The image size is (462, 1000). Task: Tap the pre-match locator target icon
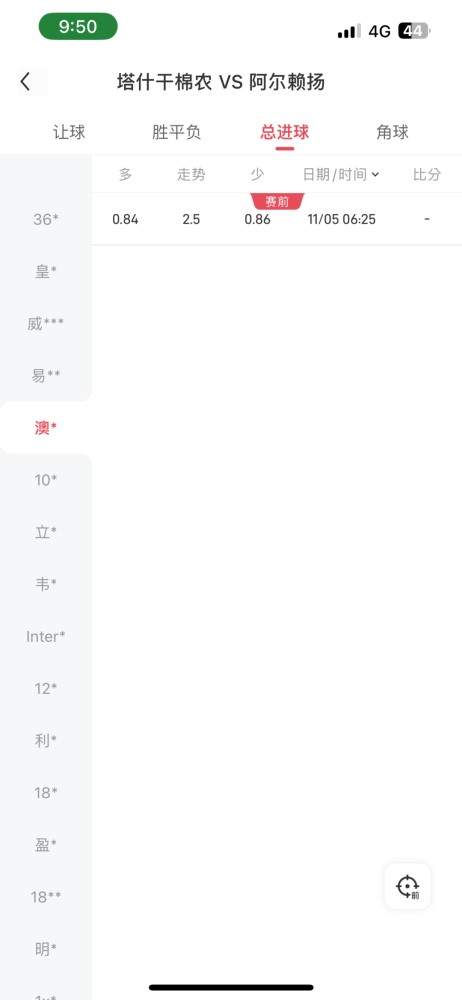pyautogui.click(x=407, y=886)
